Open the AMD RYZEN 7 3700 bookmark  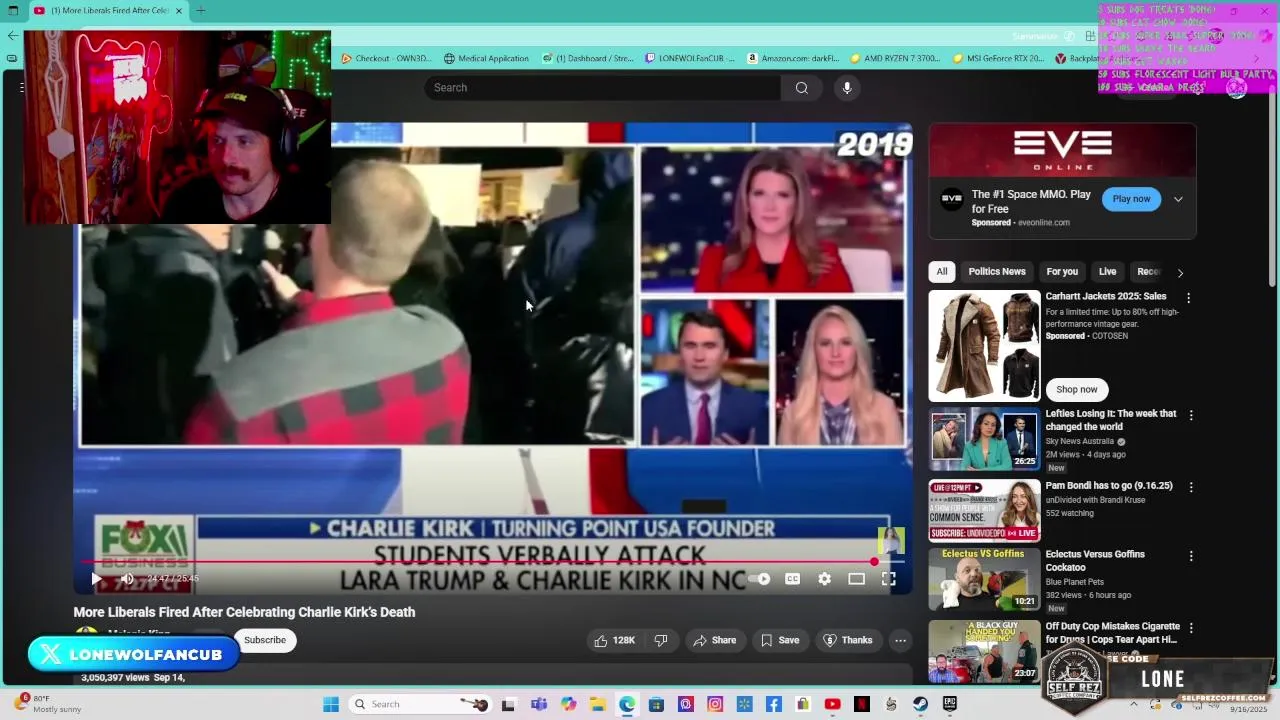895,58
